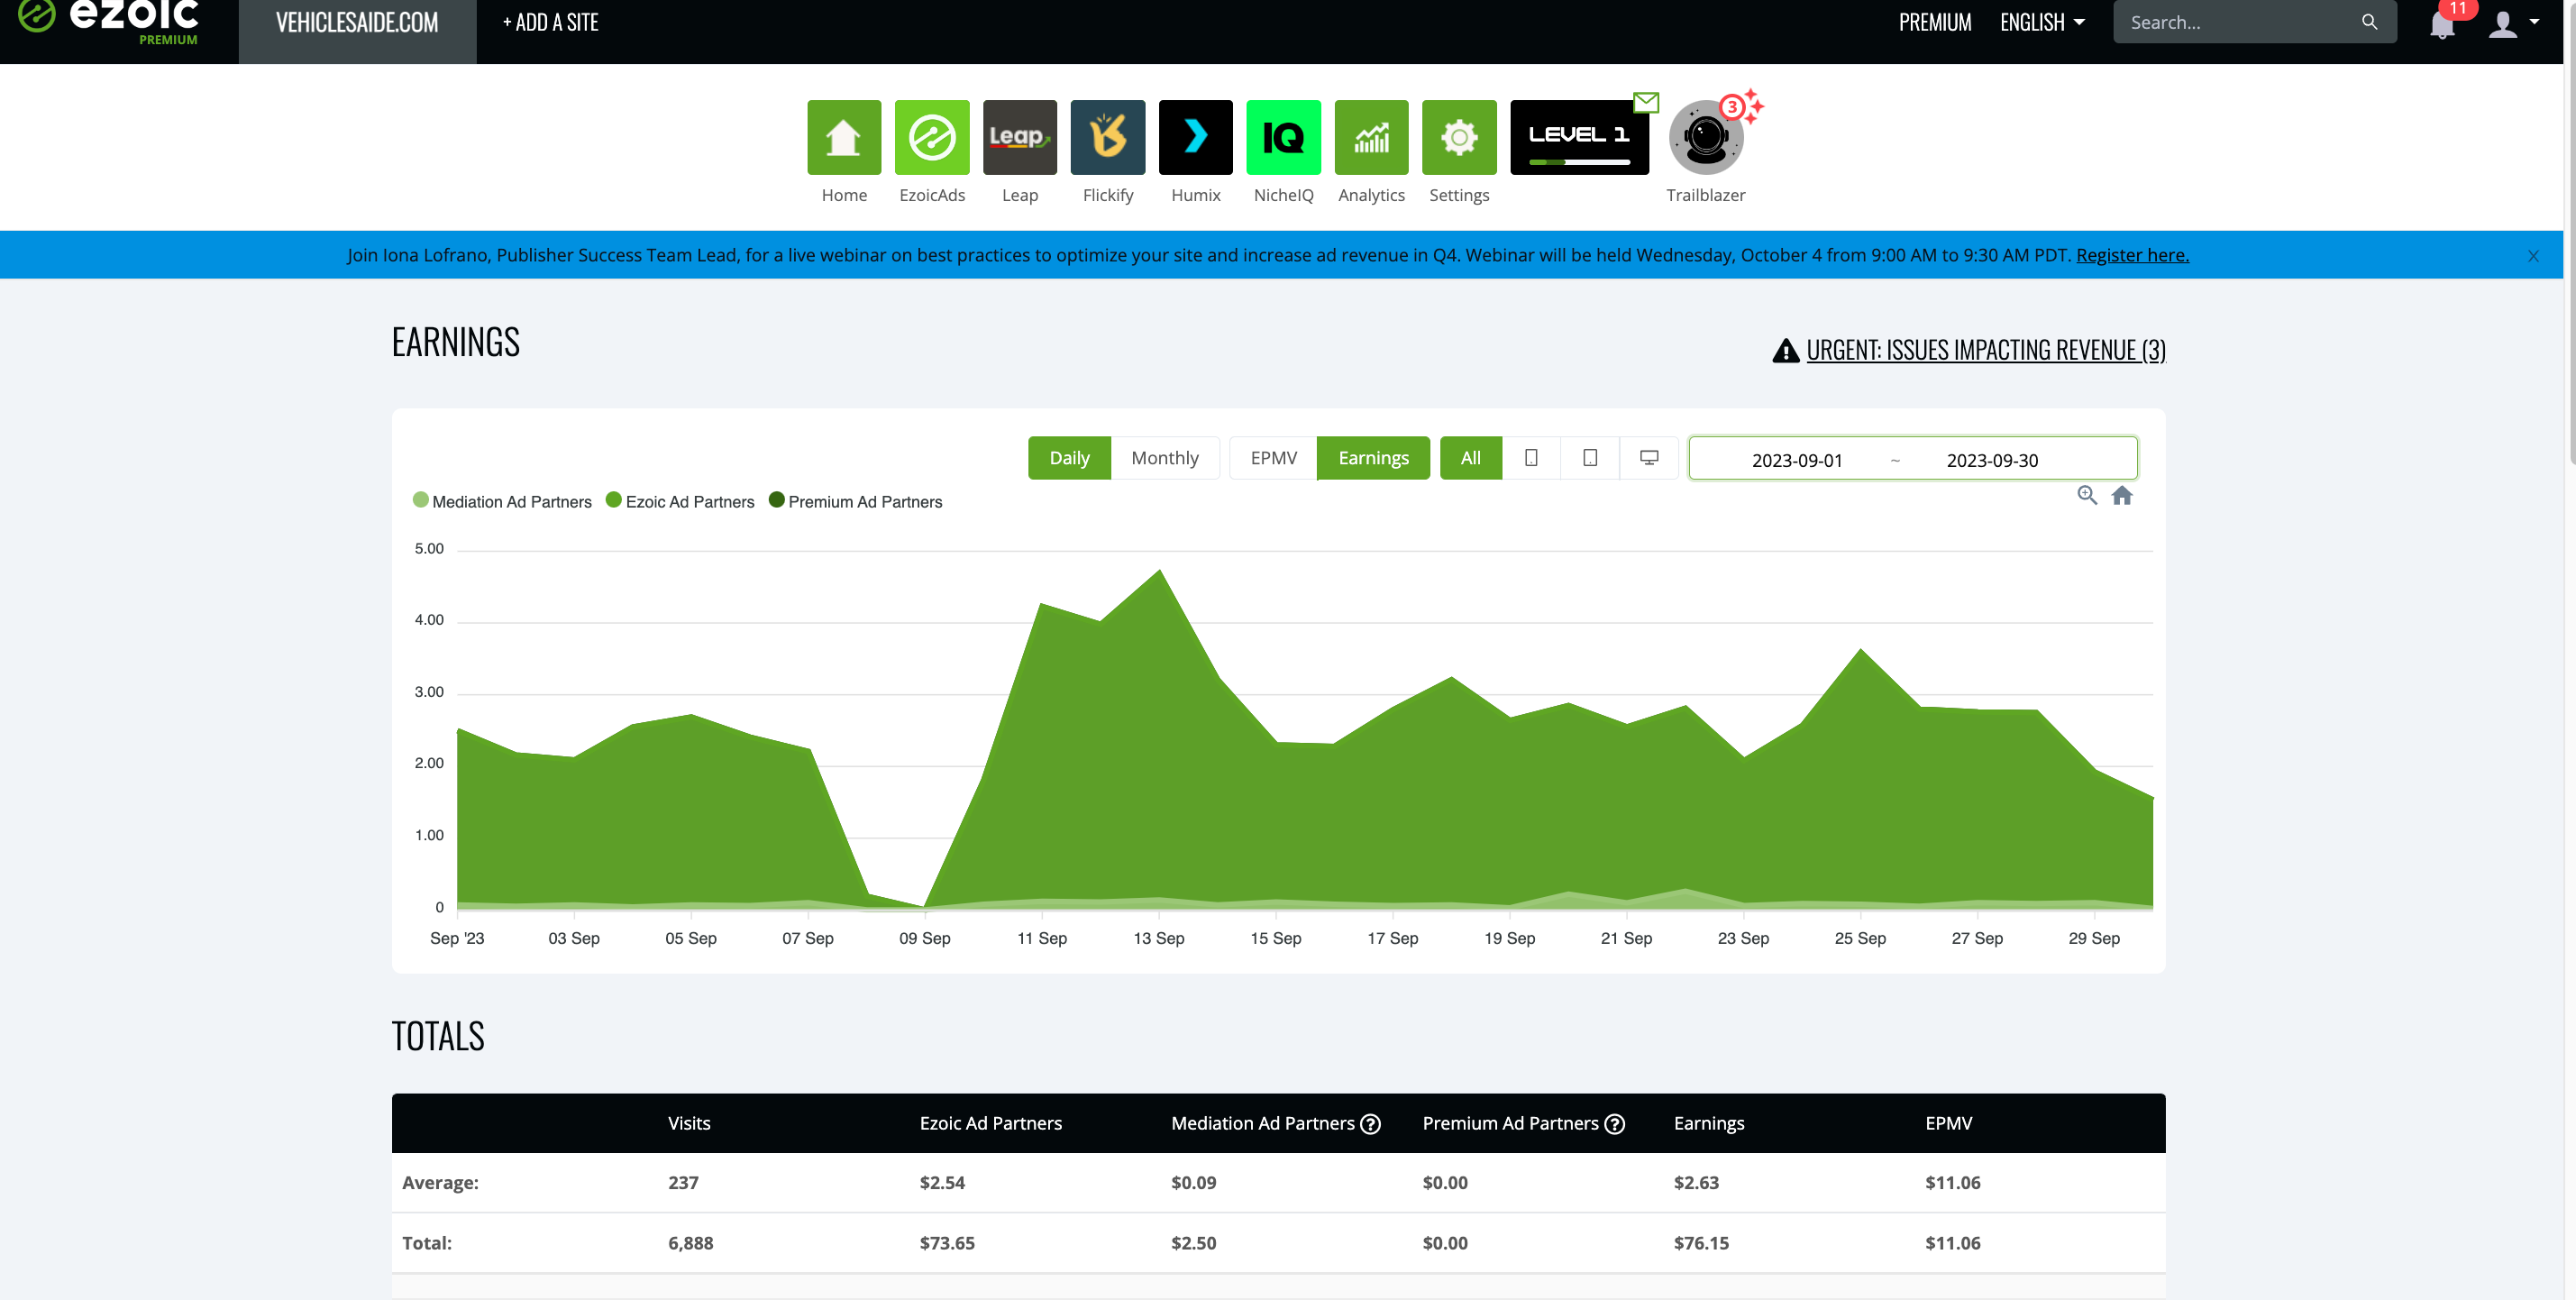Open the Analytics icon

1371,137
